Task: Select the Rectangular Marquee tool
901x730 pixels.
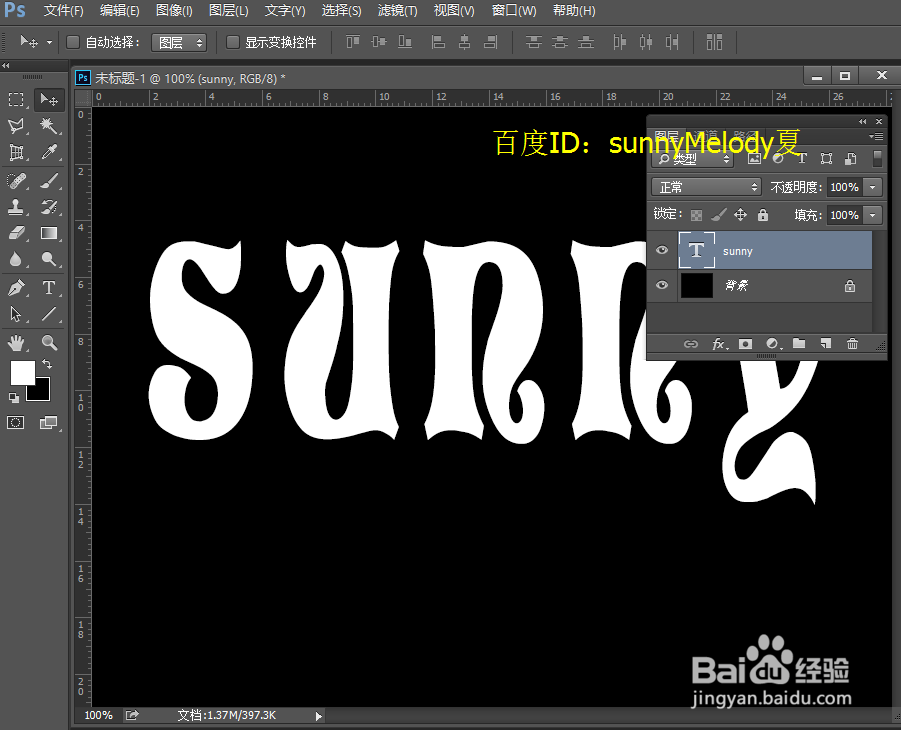Action: click(x=16, y=99)
